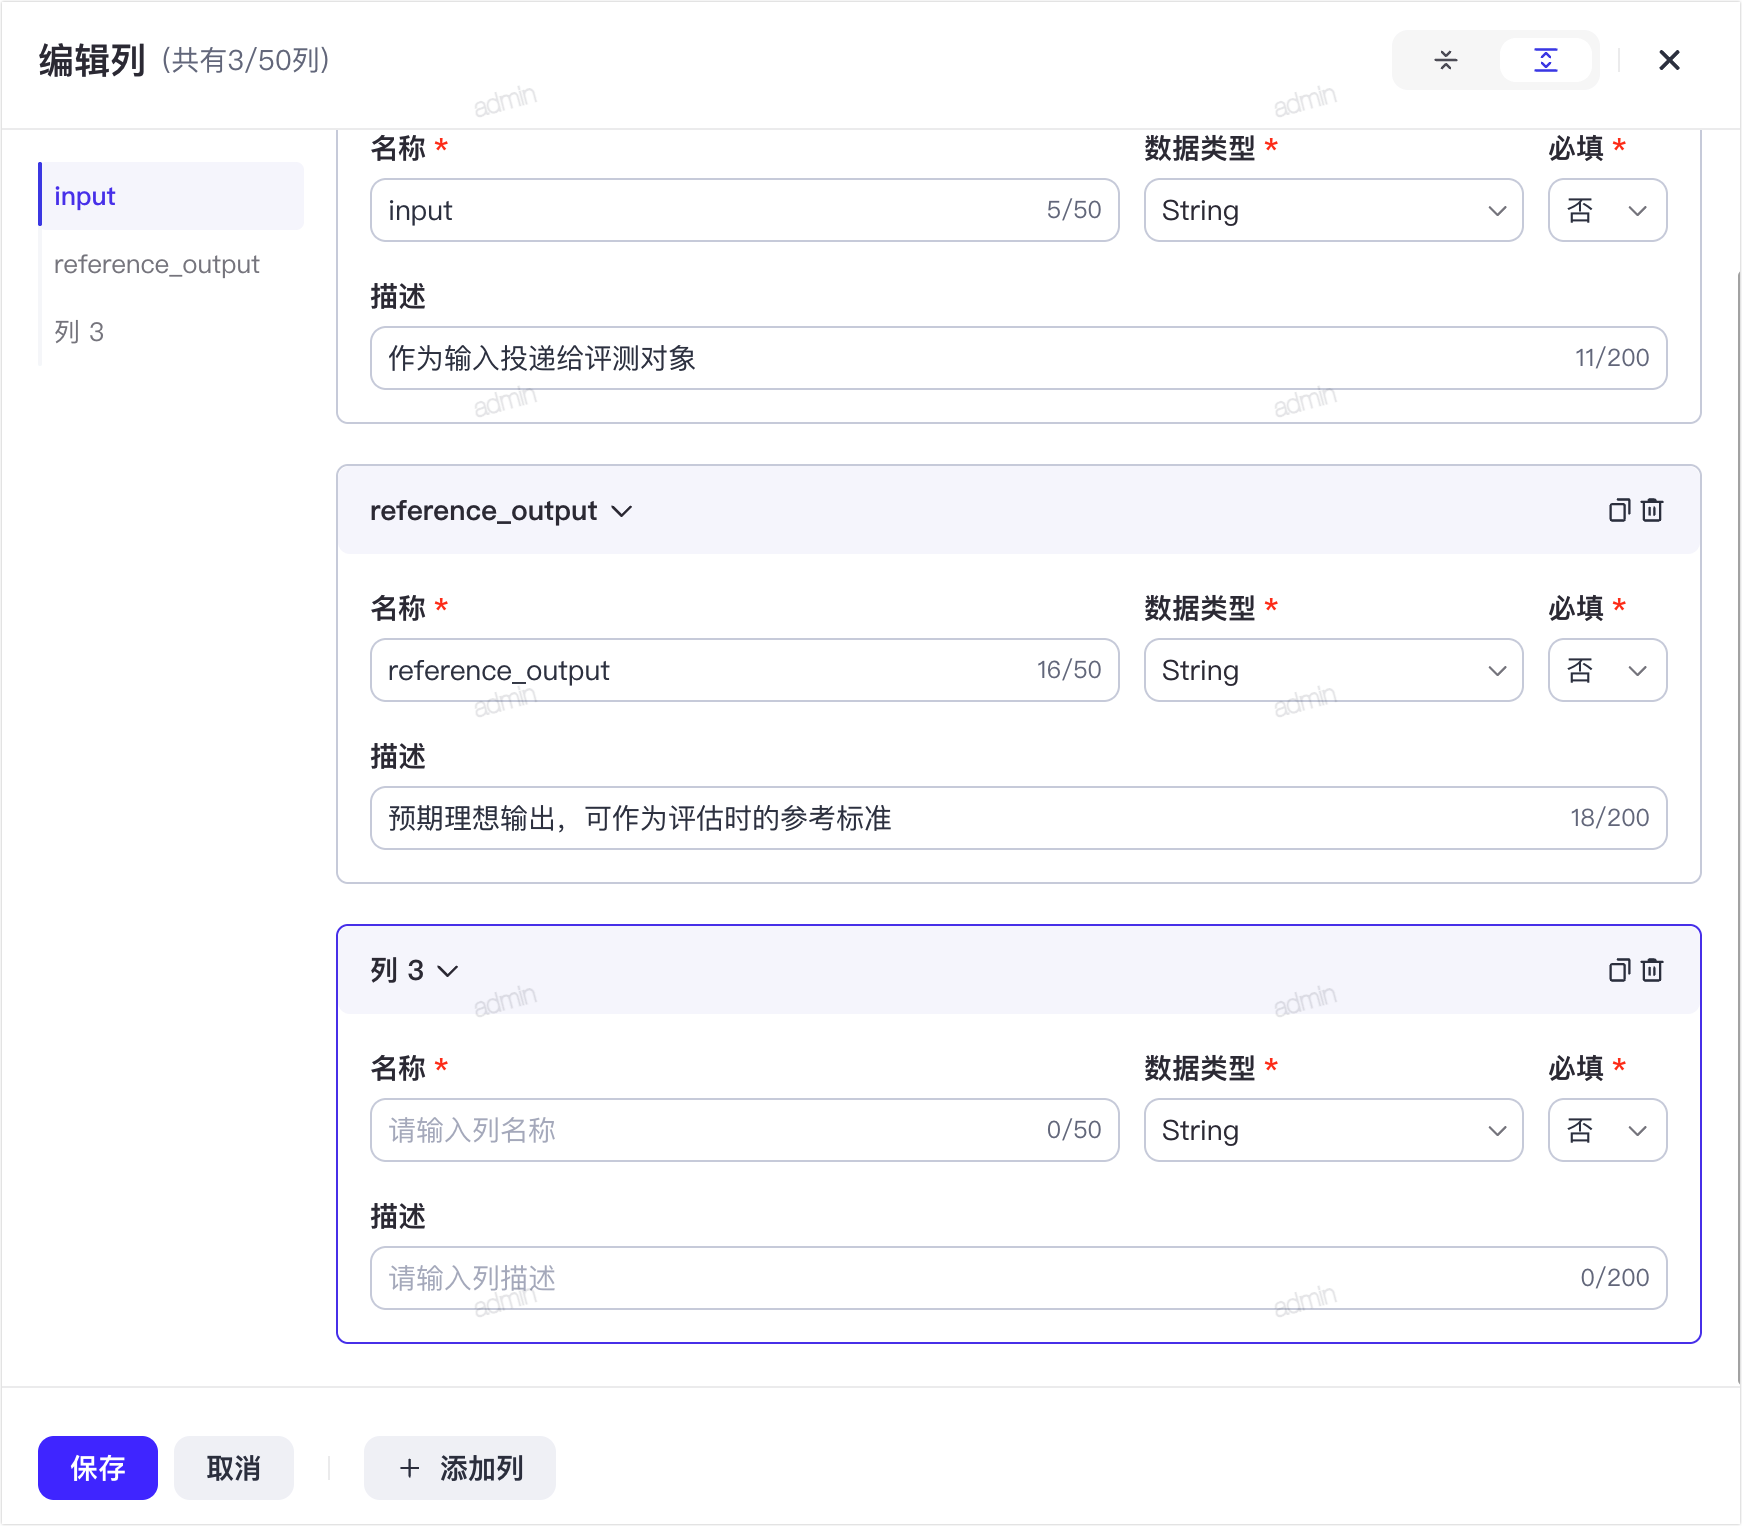Click the collapse all columns icon
The width and height of the screenshot is (1742, 1526).
pos(1445,60)
